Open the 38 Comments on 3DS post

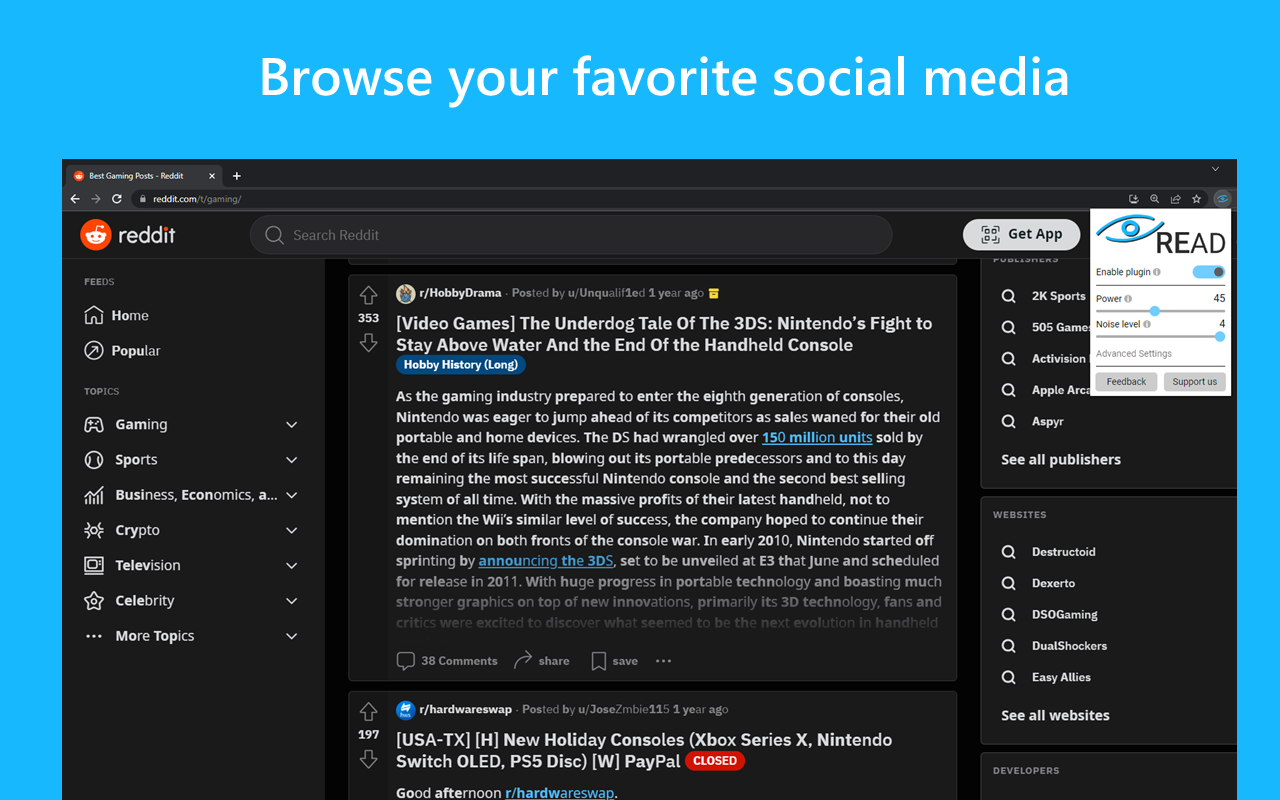click(x=447, y=661)
